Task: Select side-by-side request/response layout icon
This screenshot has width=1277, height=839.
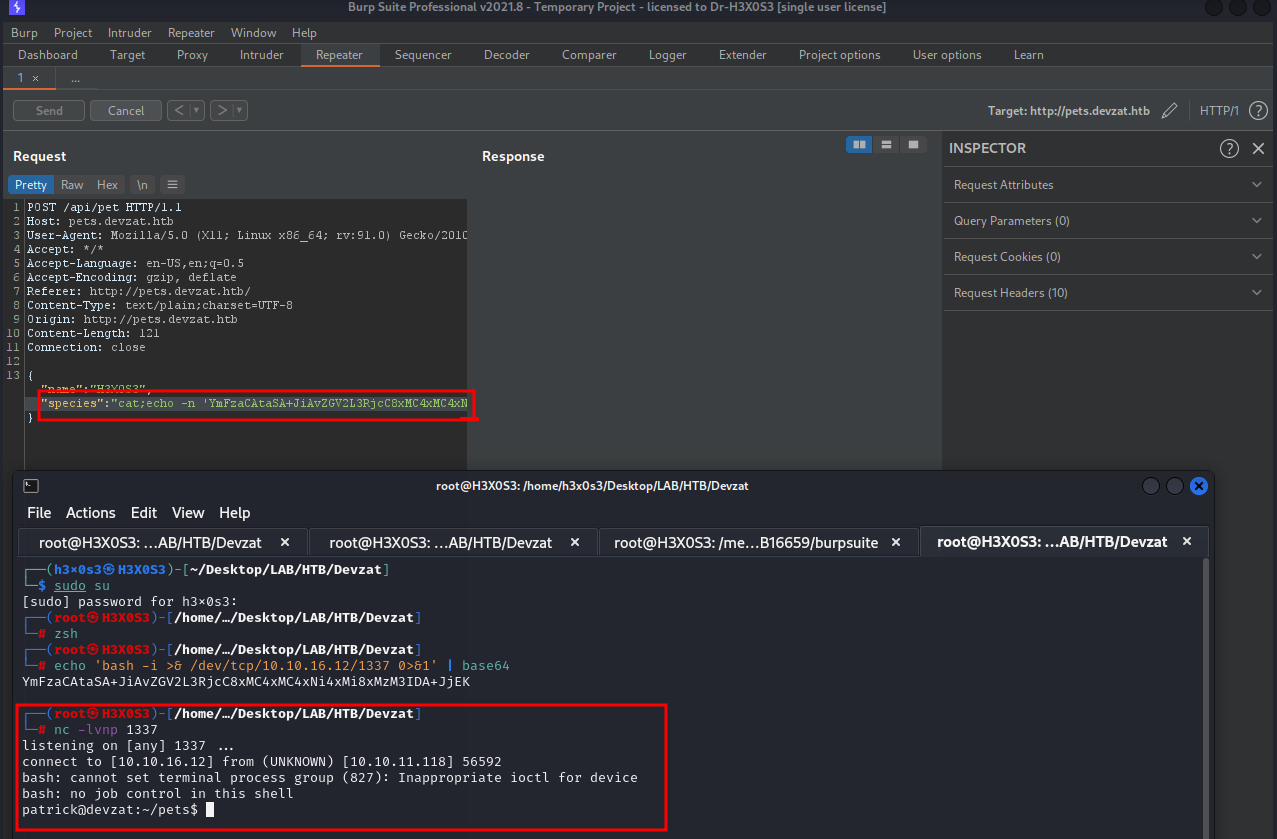Action: coord(859,145)
